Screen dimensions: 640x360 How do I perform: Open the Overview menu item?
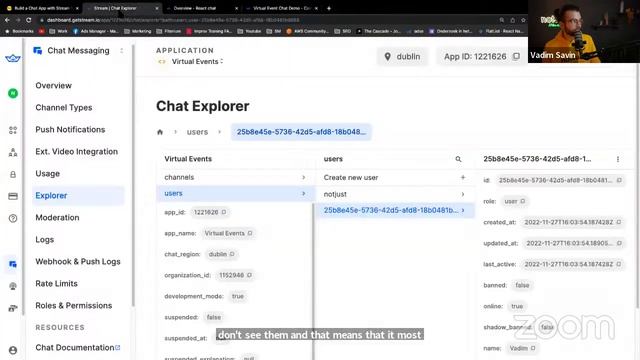coord(53,85)
